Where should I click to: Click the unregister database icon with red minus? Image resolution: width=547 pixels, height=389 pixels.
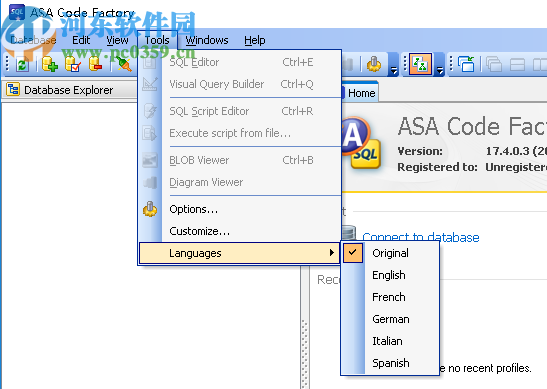point(95,65)
